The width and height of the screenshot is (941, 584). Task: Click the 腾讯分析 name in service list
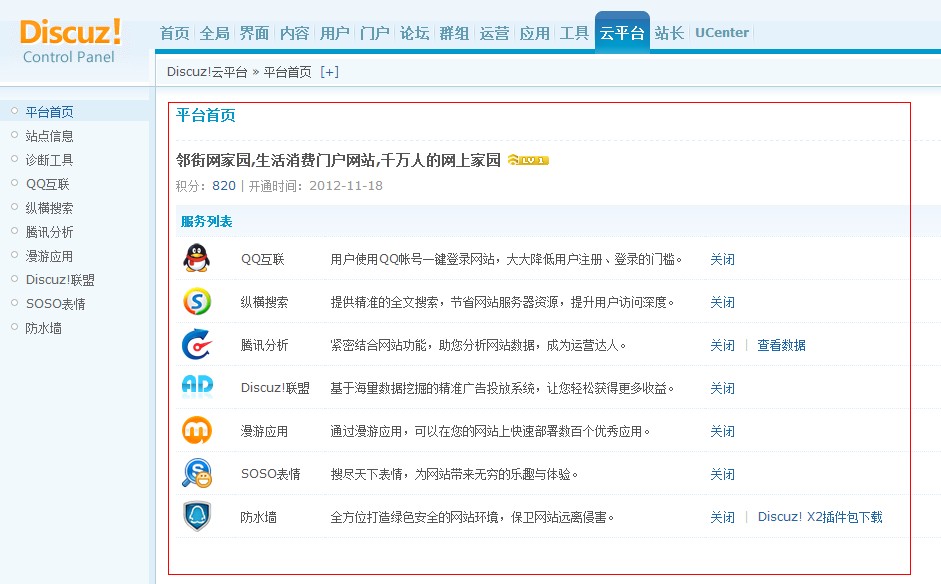coord(265,345)
